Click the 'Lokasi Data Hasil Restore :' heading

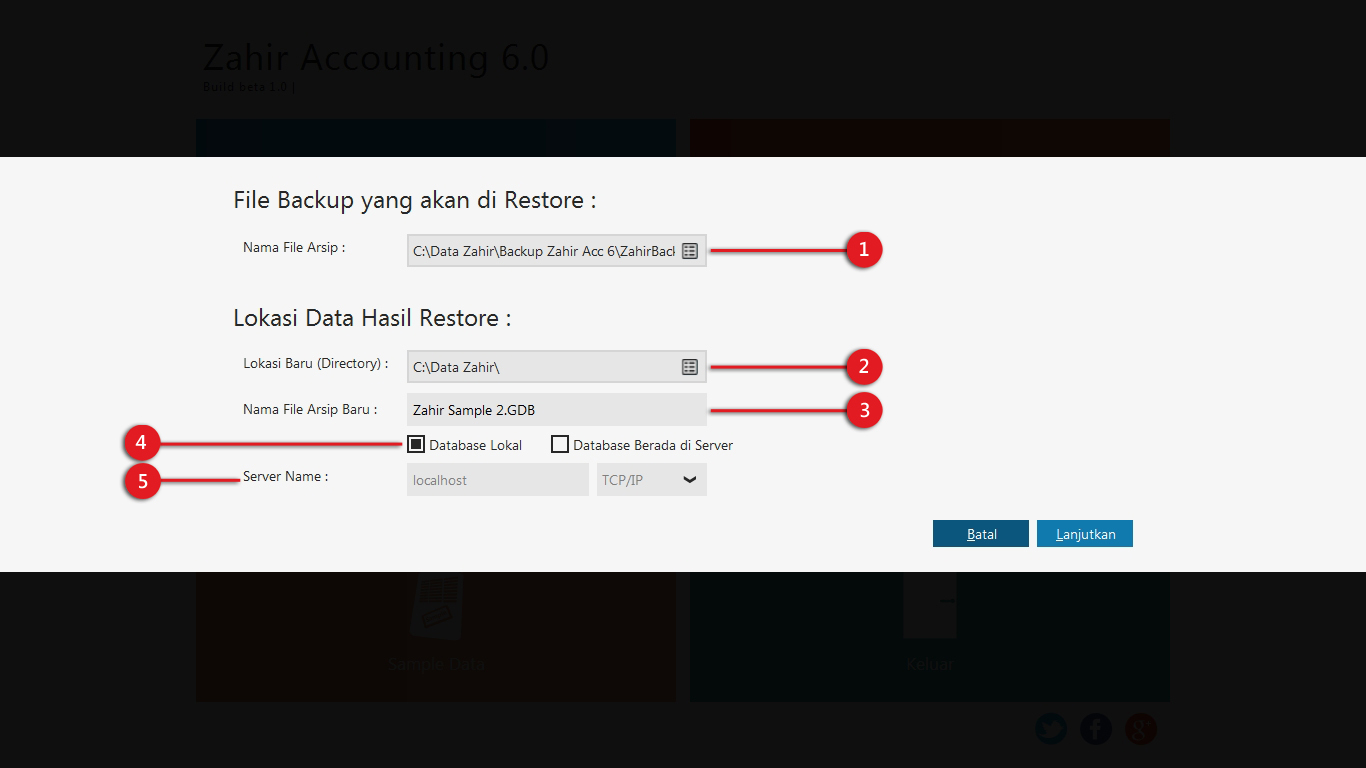(x=372, y=318)
